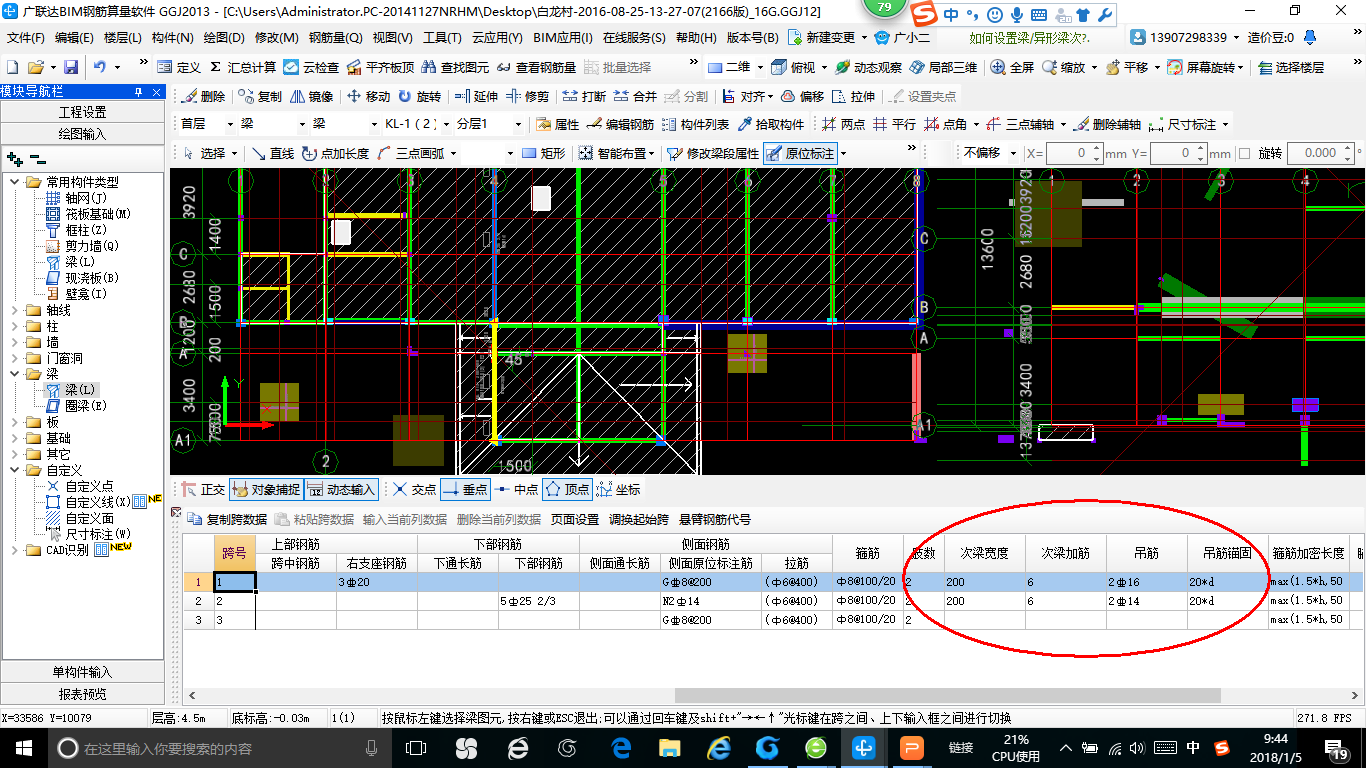Click the save disk icon

(71, 67)
